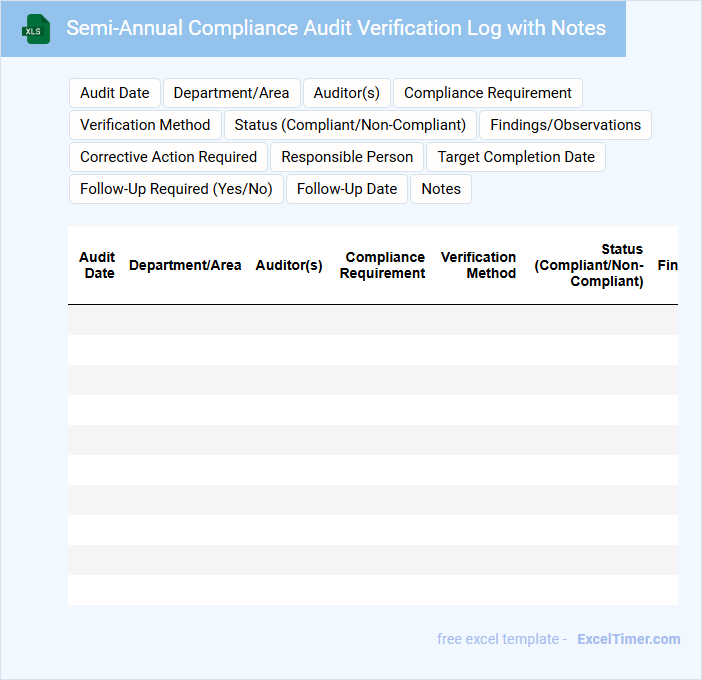The image size is (702, 680).
Task: Click the Department/Area table column header
Action: click(185, 265)
